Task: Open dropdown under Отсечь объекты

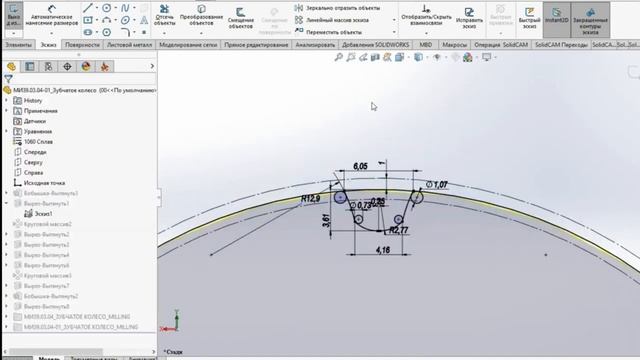Action: click(164, 33)
